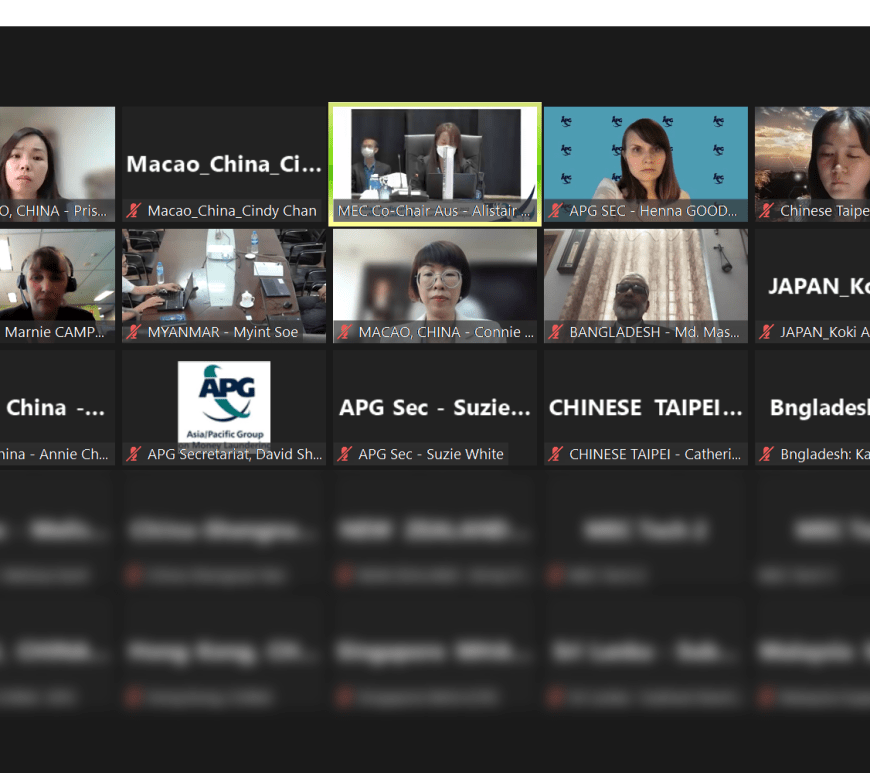Click the APG logo in David's tile
This screenshot has height=773, width=870.
point(224,400)
